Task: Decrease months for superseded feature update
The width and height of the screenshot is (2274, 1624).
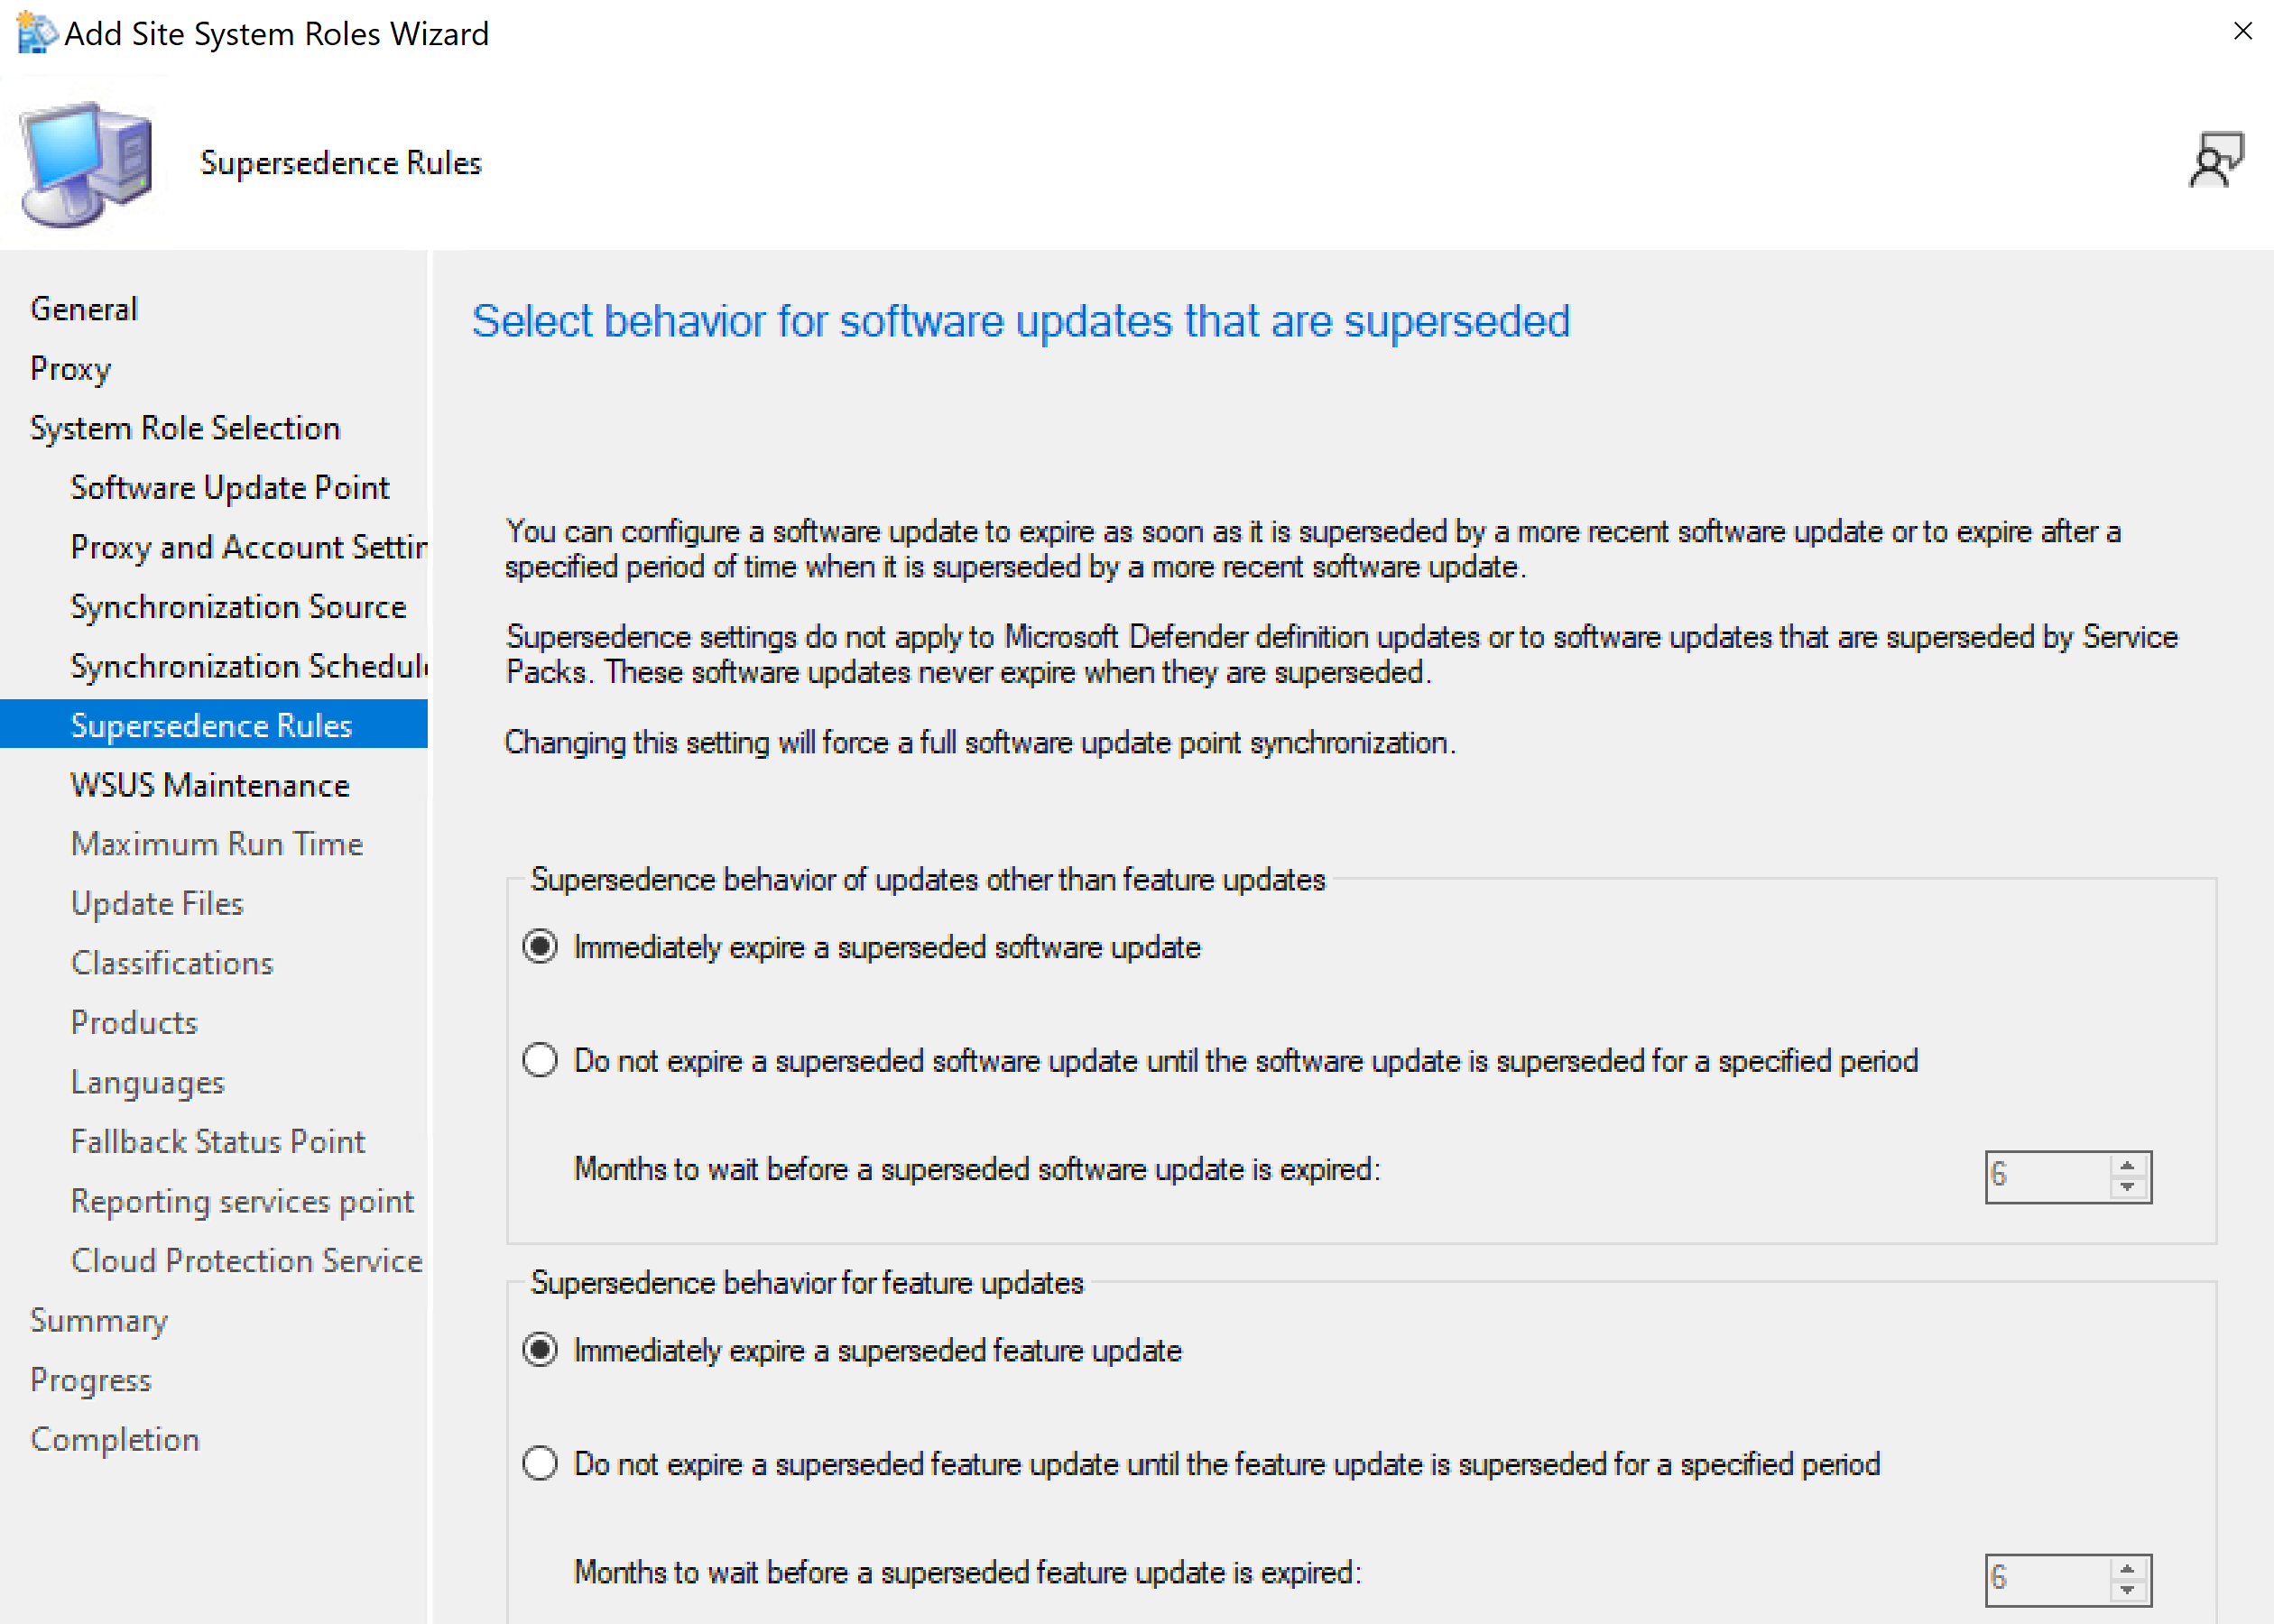Action: click(2127, 1590)
